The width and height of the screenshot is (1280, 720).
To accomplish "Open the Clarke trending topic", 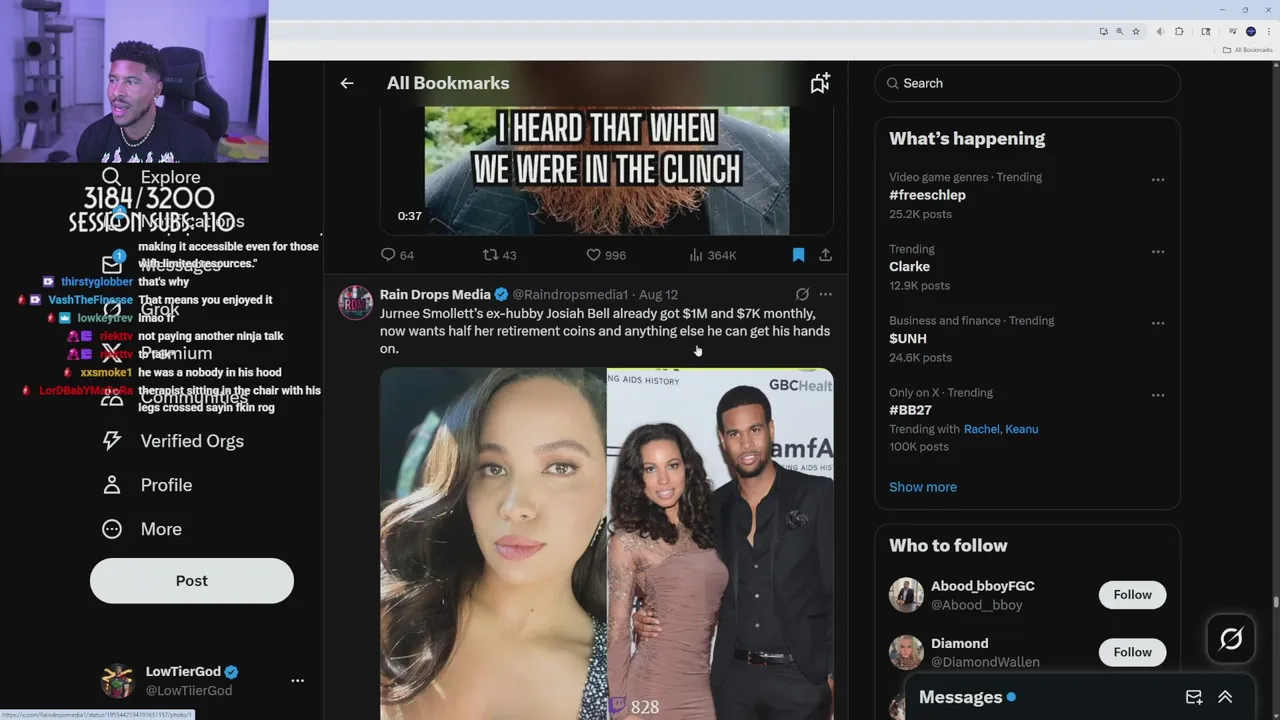I will tap(909, 267).
